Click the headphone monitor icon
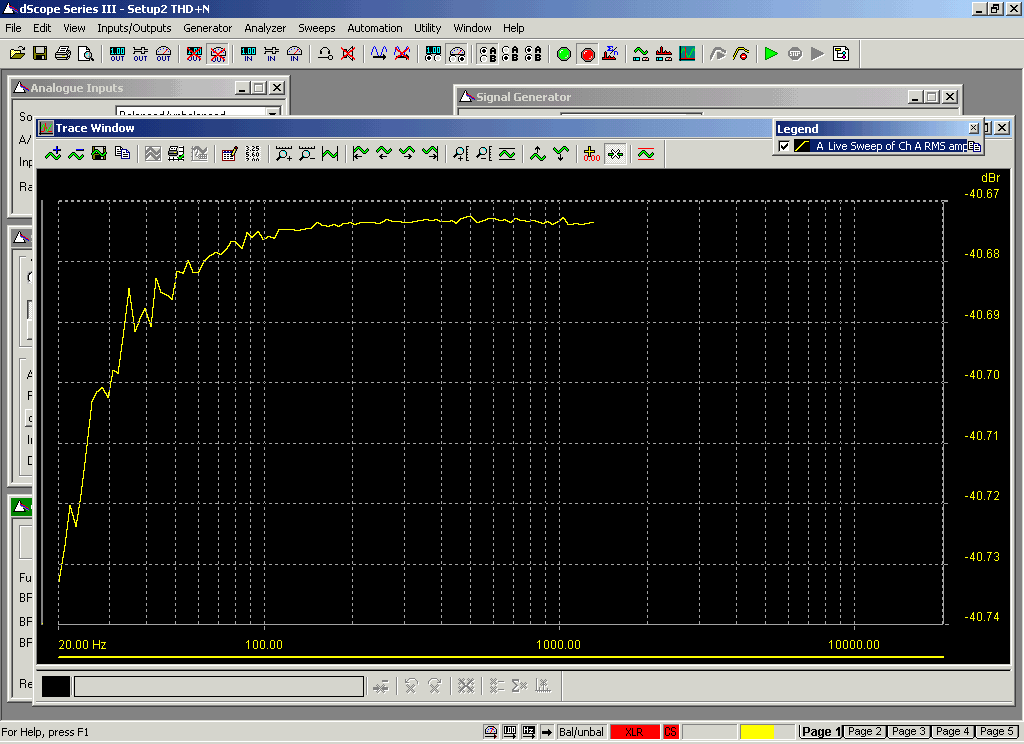Image resolution: width=1024 pixels, height=744 pixels. coord(325,54)
